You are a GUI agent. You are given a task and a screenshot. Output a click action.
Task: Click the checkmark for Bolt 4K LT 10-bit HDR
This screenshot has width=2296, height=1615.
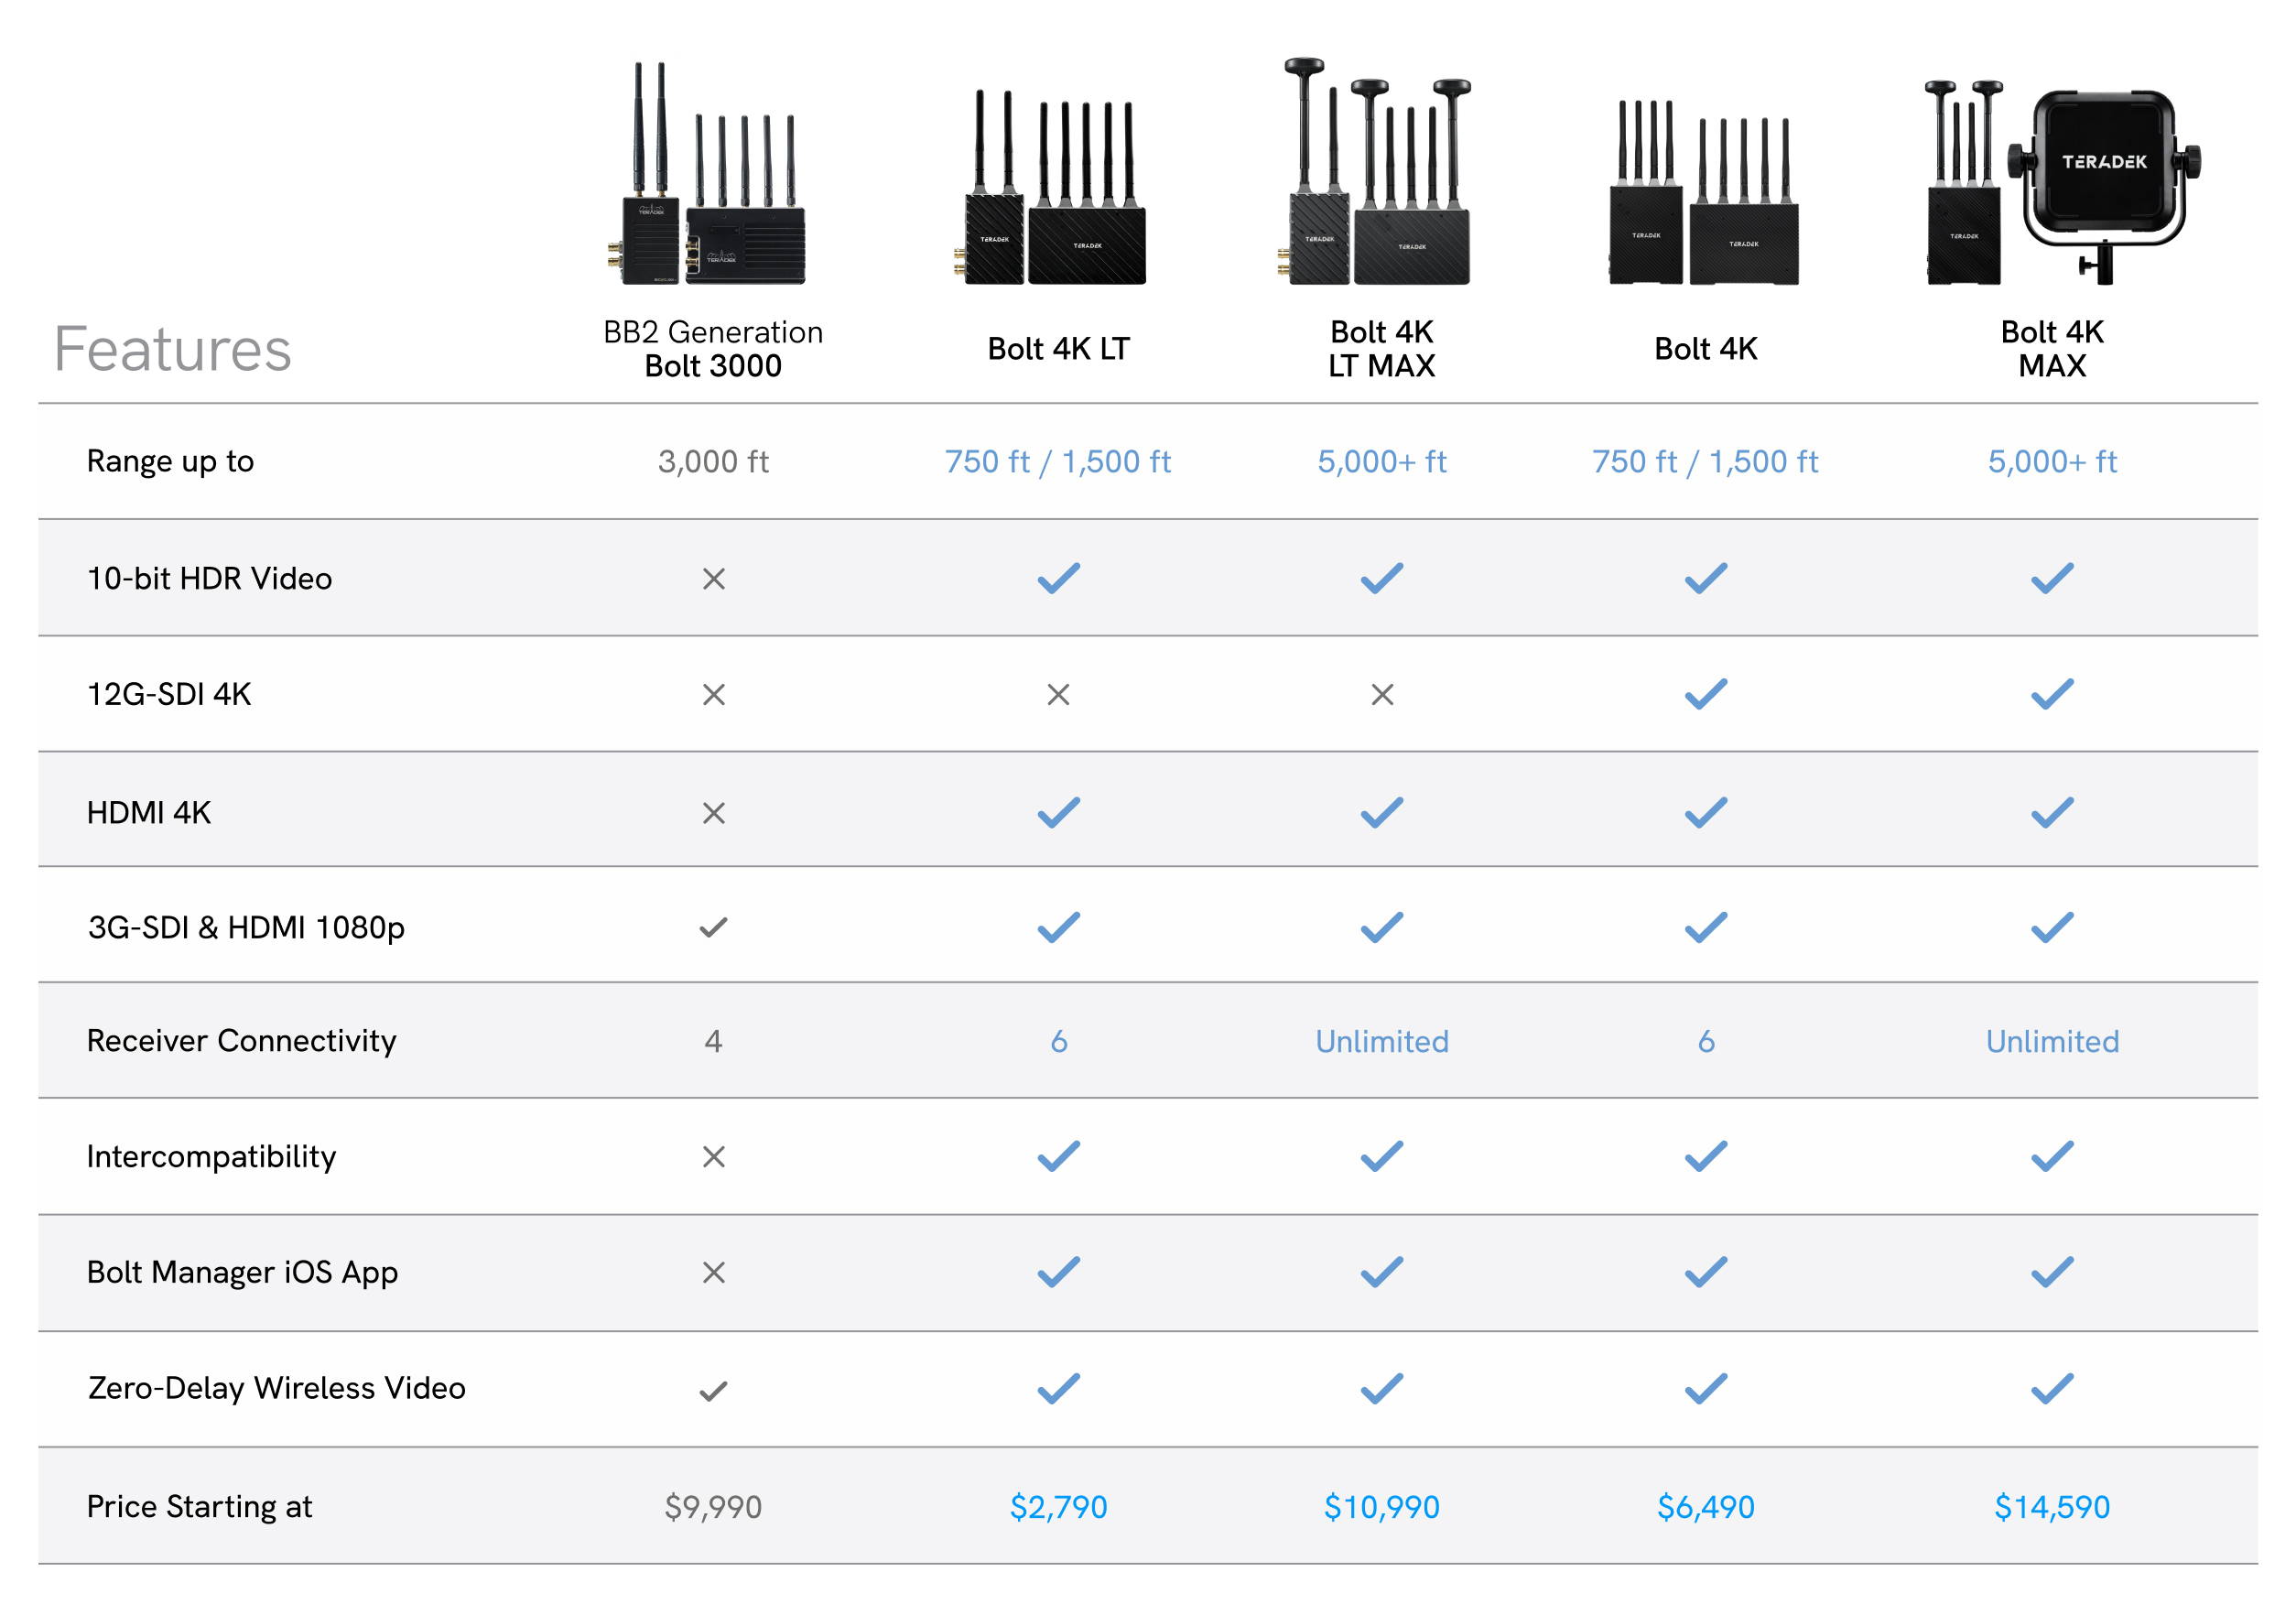pyautogui.click(x=1058, y=578)
